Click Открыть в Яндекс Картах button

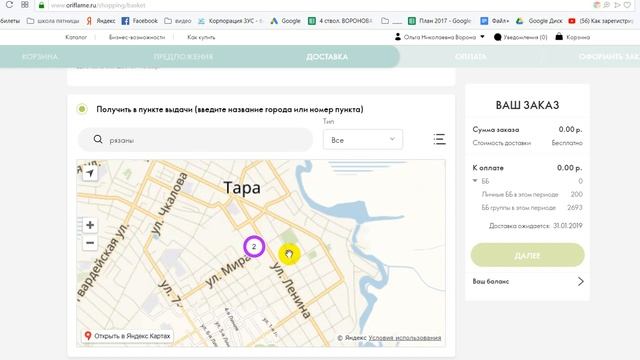tap(127, 336)
